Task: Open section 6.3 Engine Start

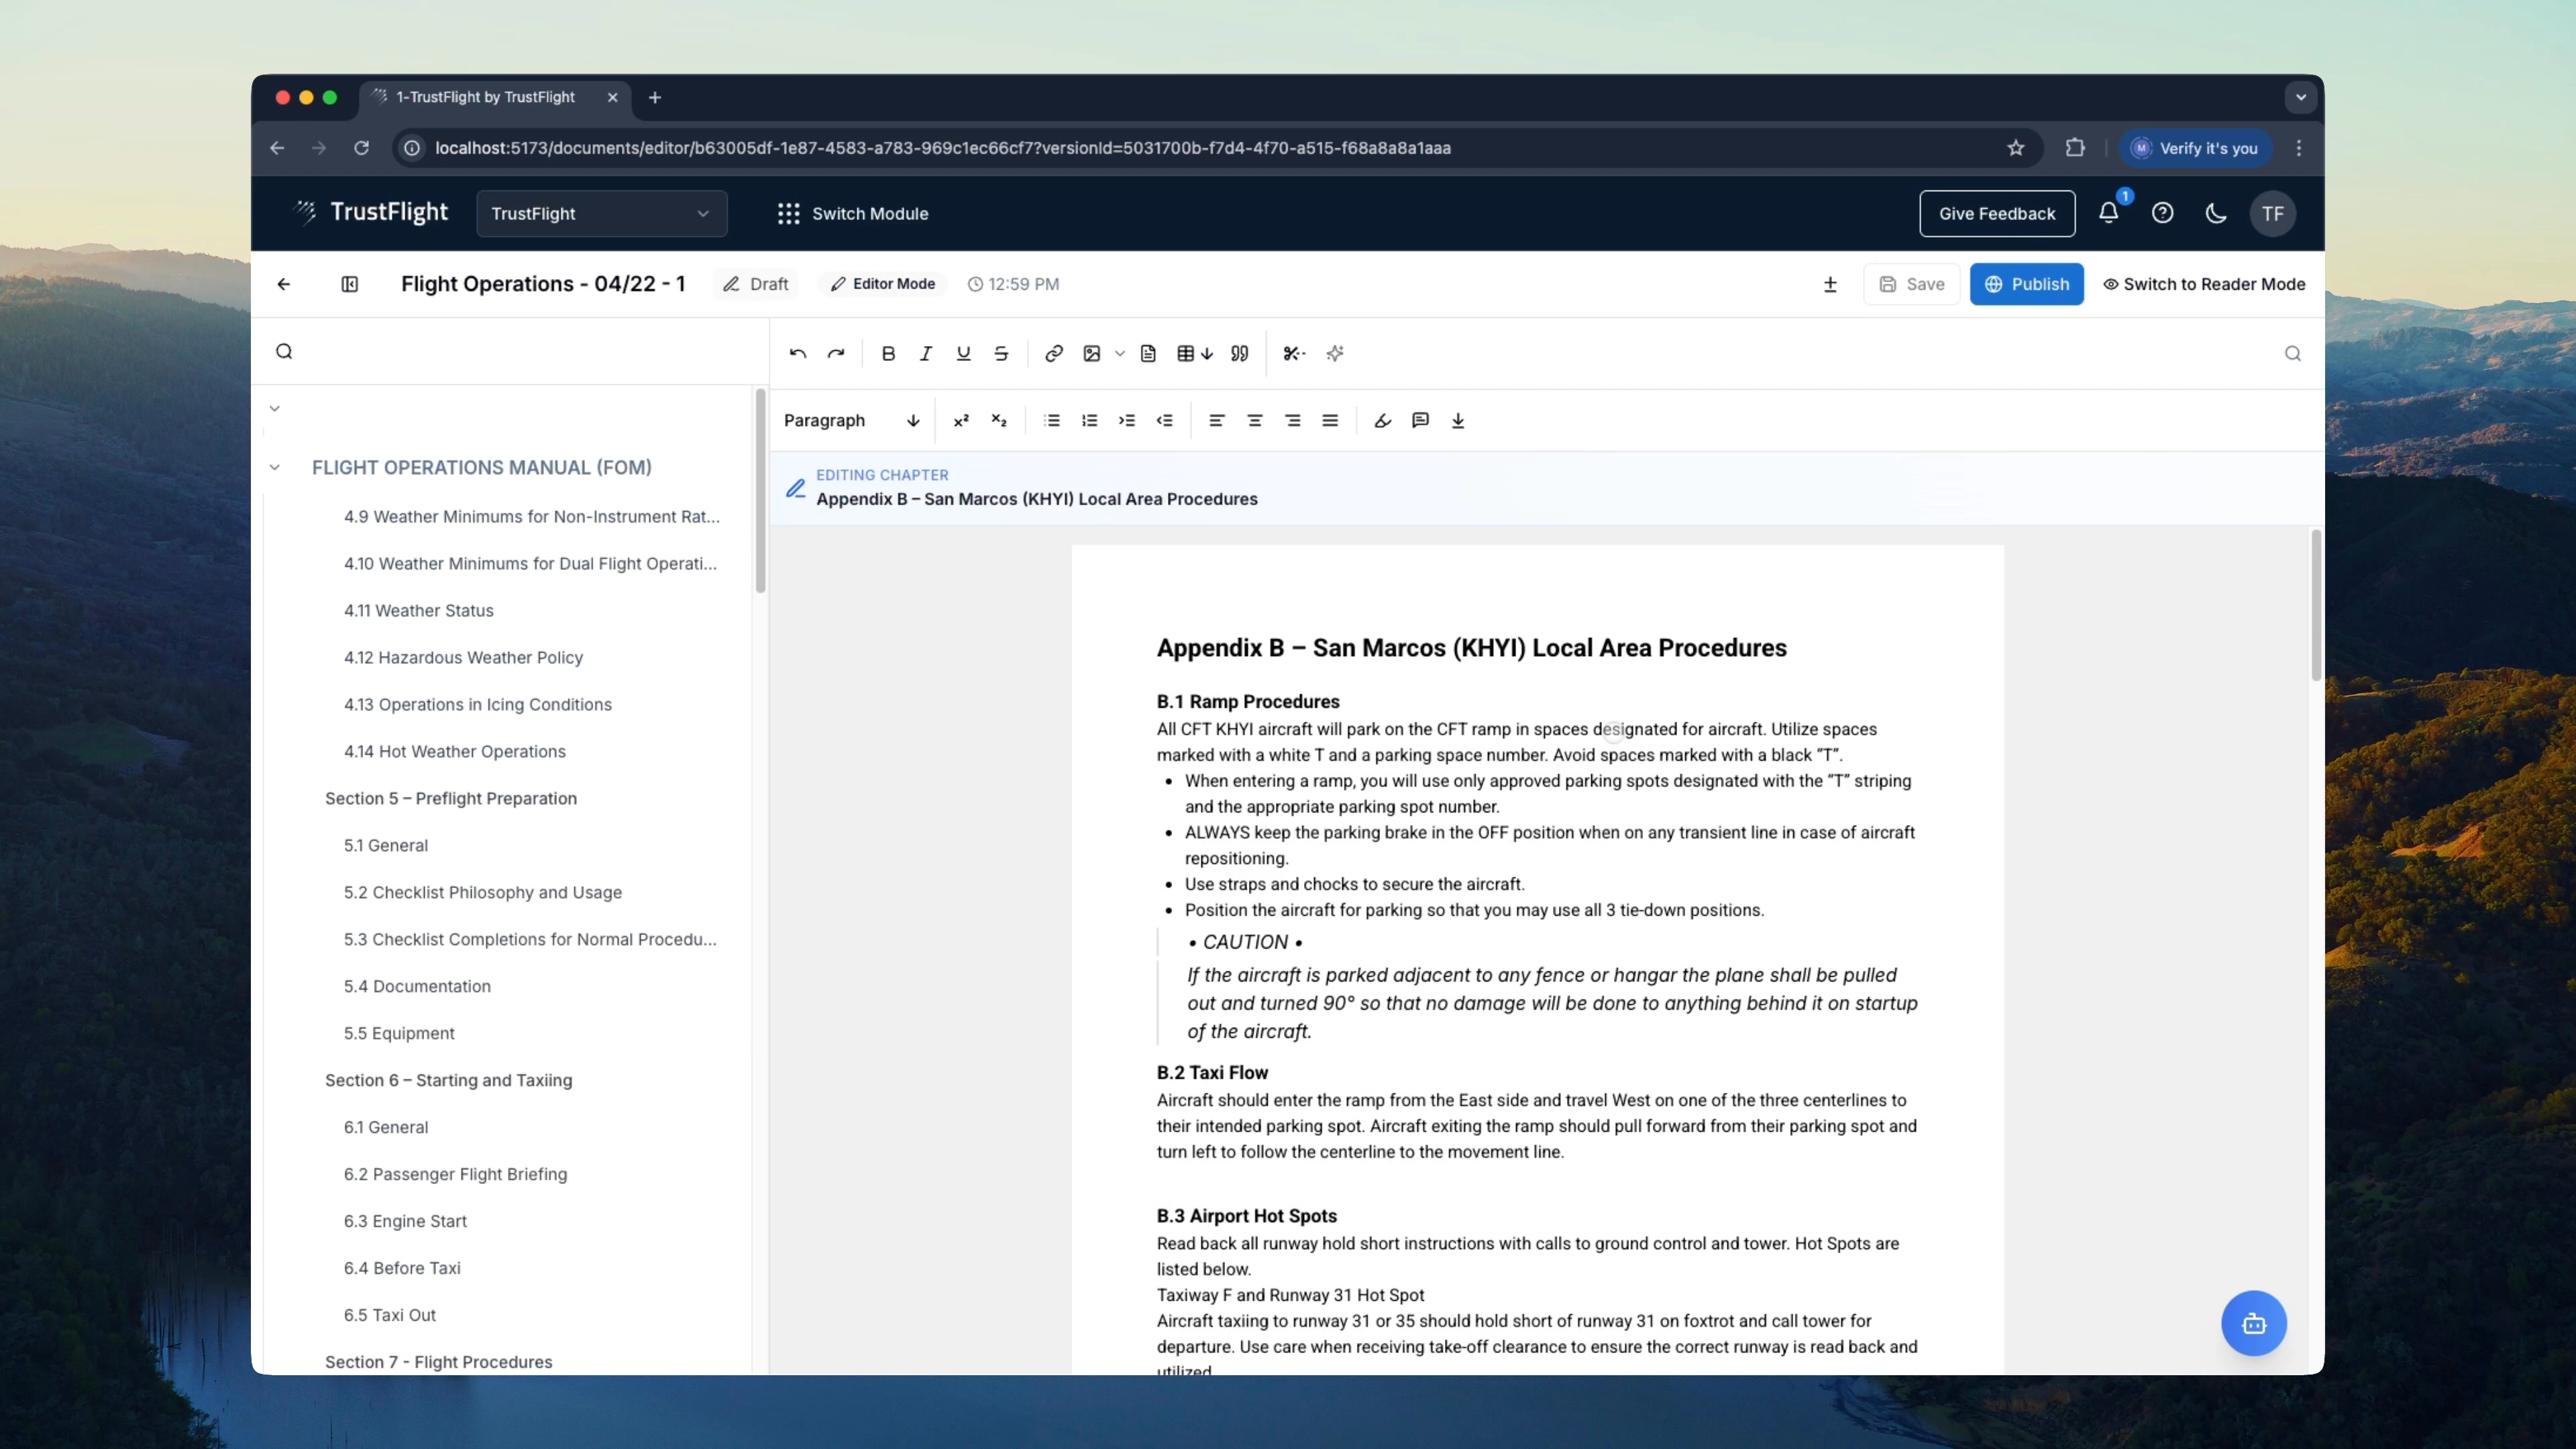Action: [x=405, y=1221]
